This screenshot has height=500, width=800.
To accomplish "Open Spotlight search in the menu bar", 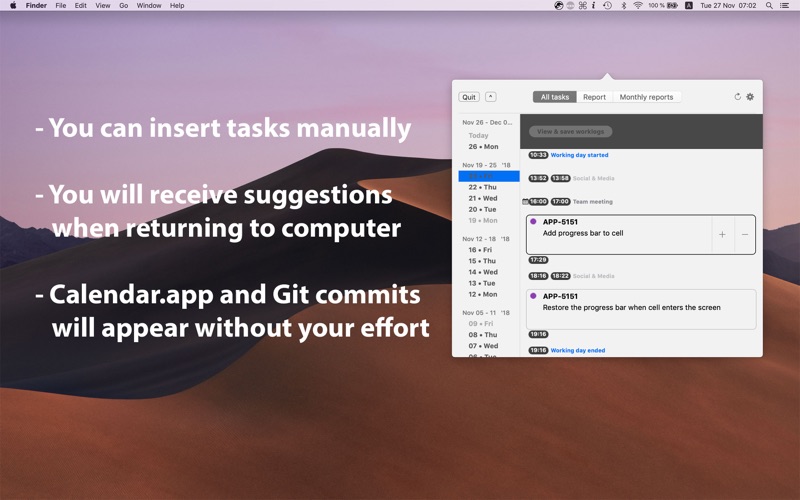I will 769,6.
